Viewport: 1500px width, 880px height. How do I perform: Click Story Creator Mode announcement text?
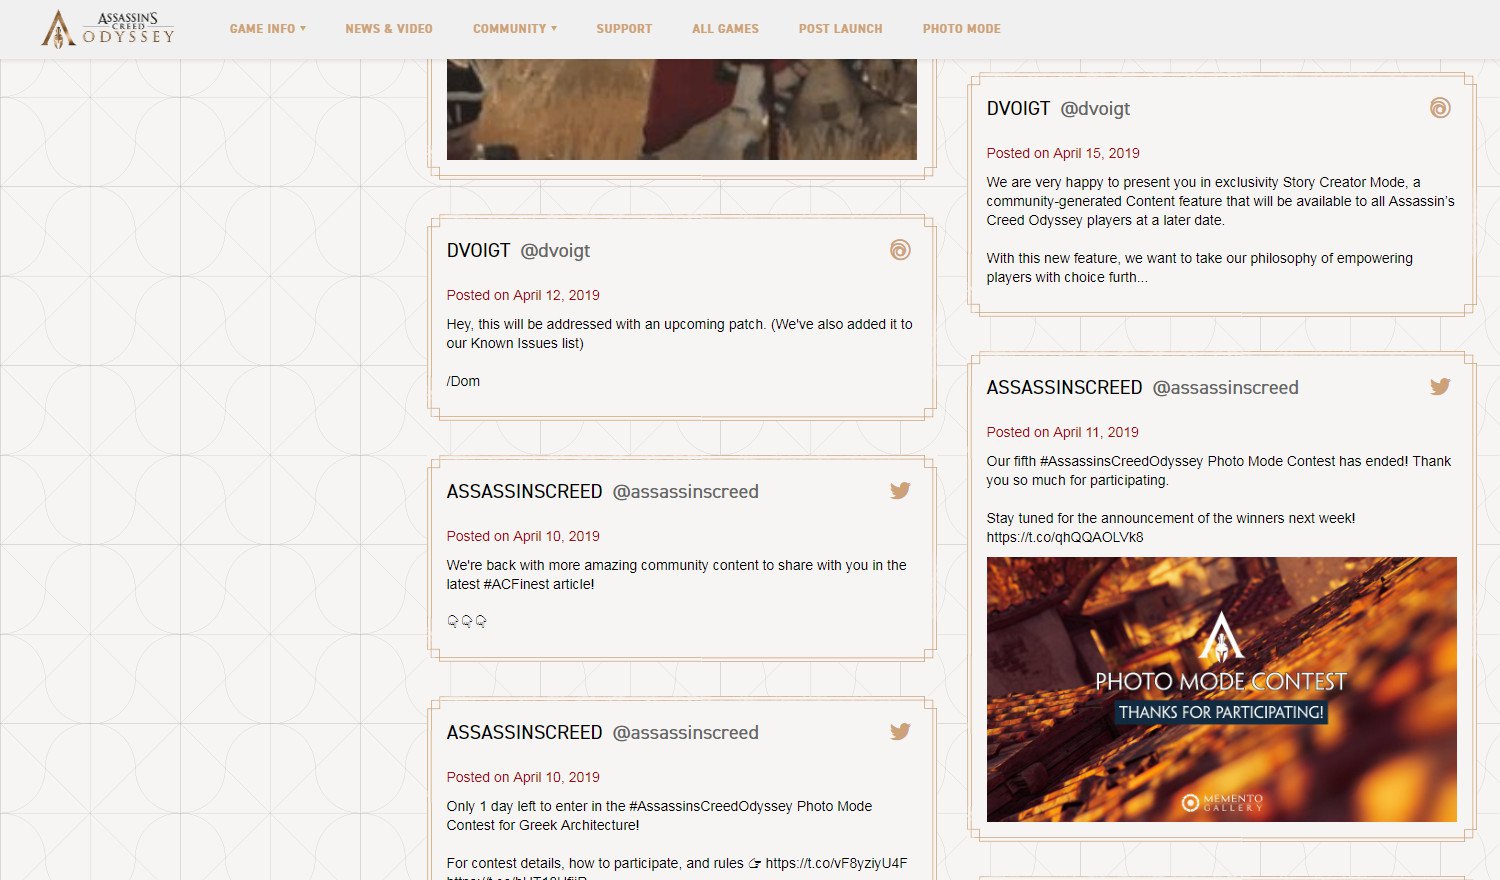coord(1220,201)
